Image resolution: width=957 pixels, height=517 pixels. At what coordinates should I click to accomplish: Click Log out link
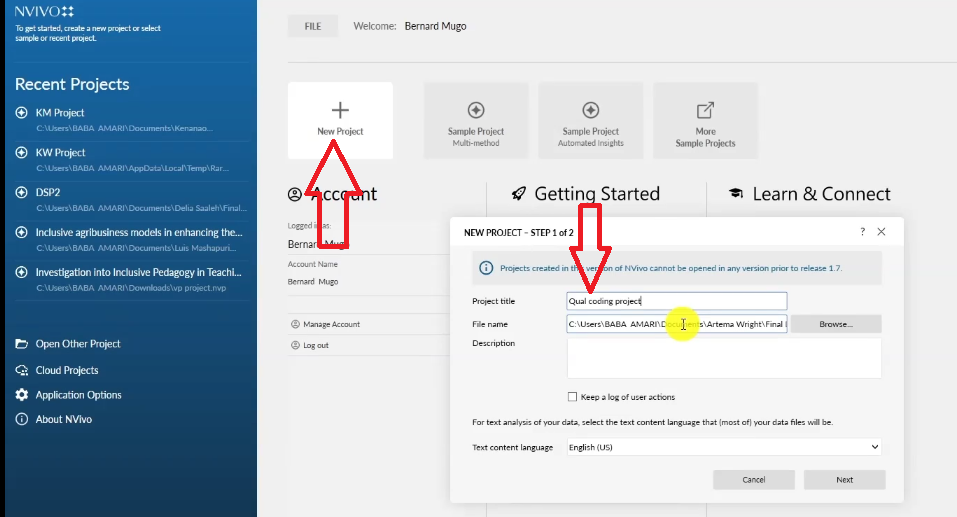(315, 345)
